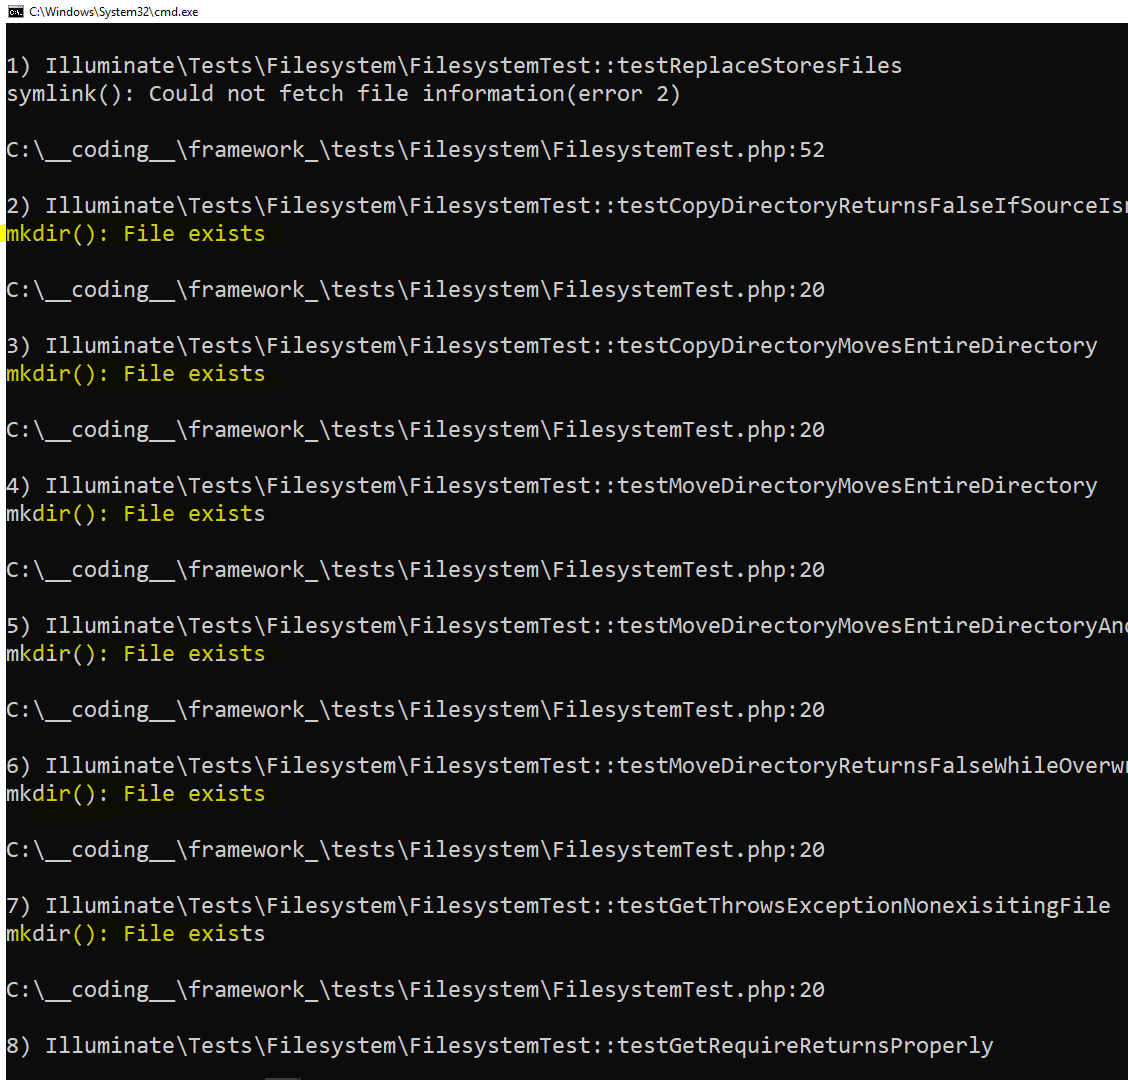This screenshot has height=1080, width=1128.
Task: Click mkdir() File exists under test 7
Action: coord(136,933)
